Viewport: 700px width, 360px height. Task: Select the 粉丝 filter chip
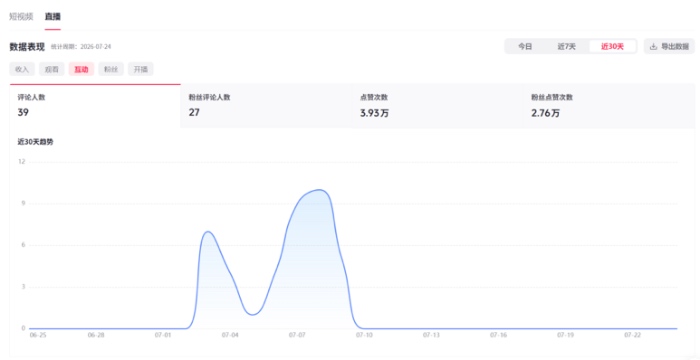click(x=111, y=69)
